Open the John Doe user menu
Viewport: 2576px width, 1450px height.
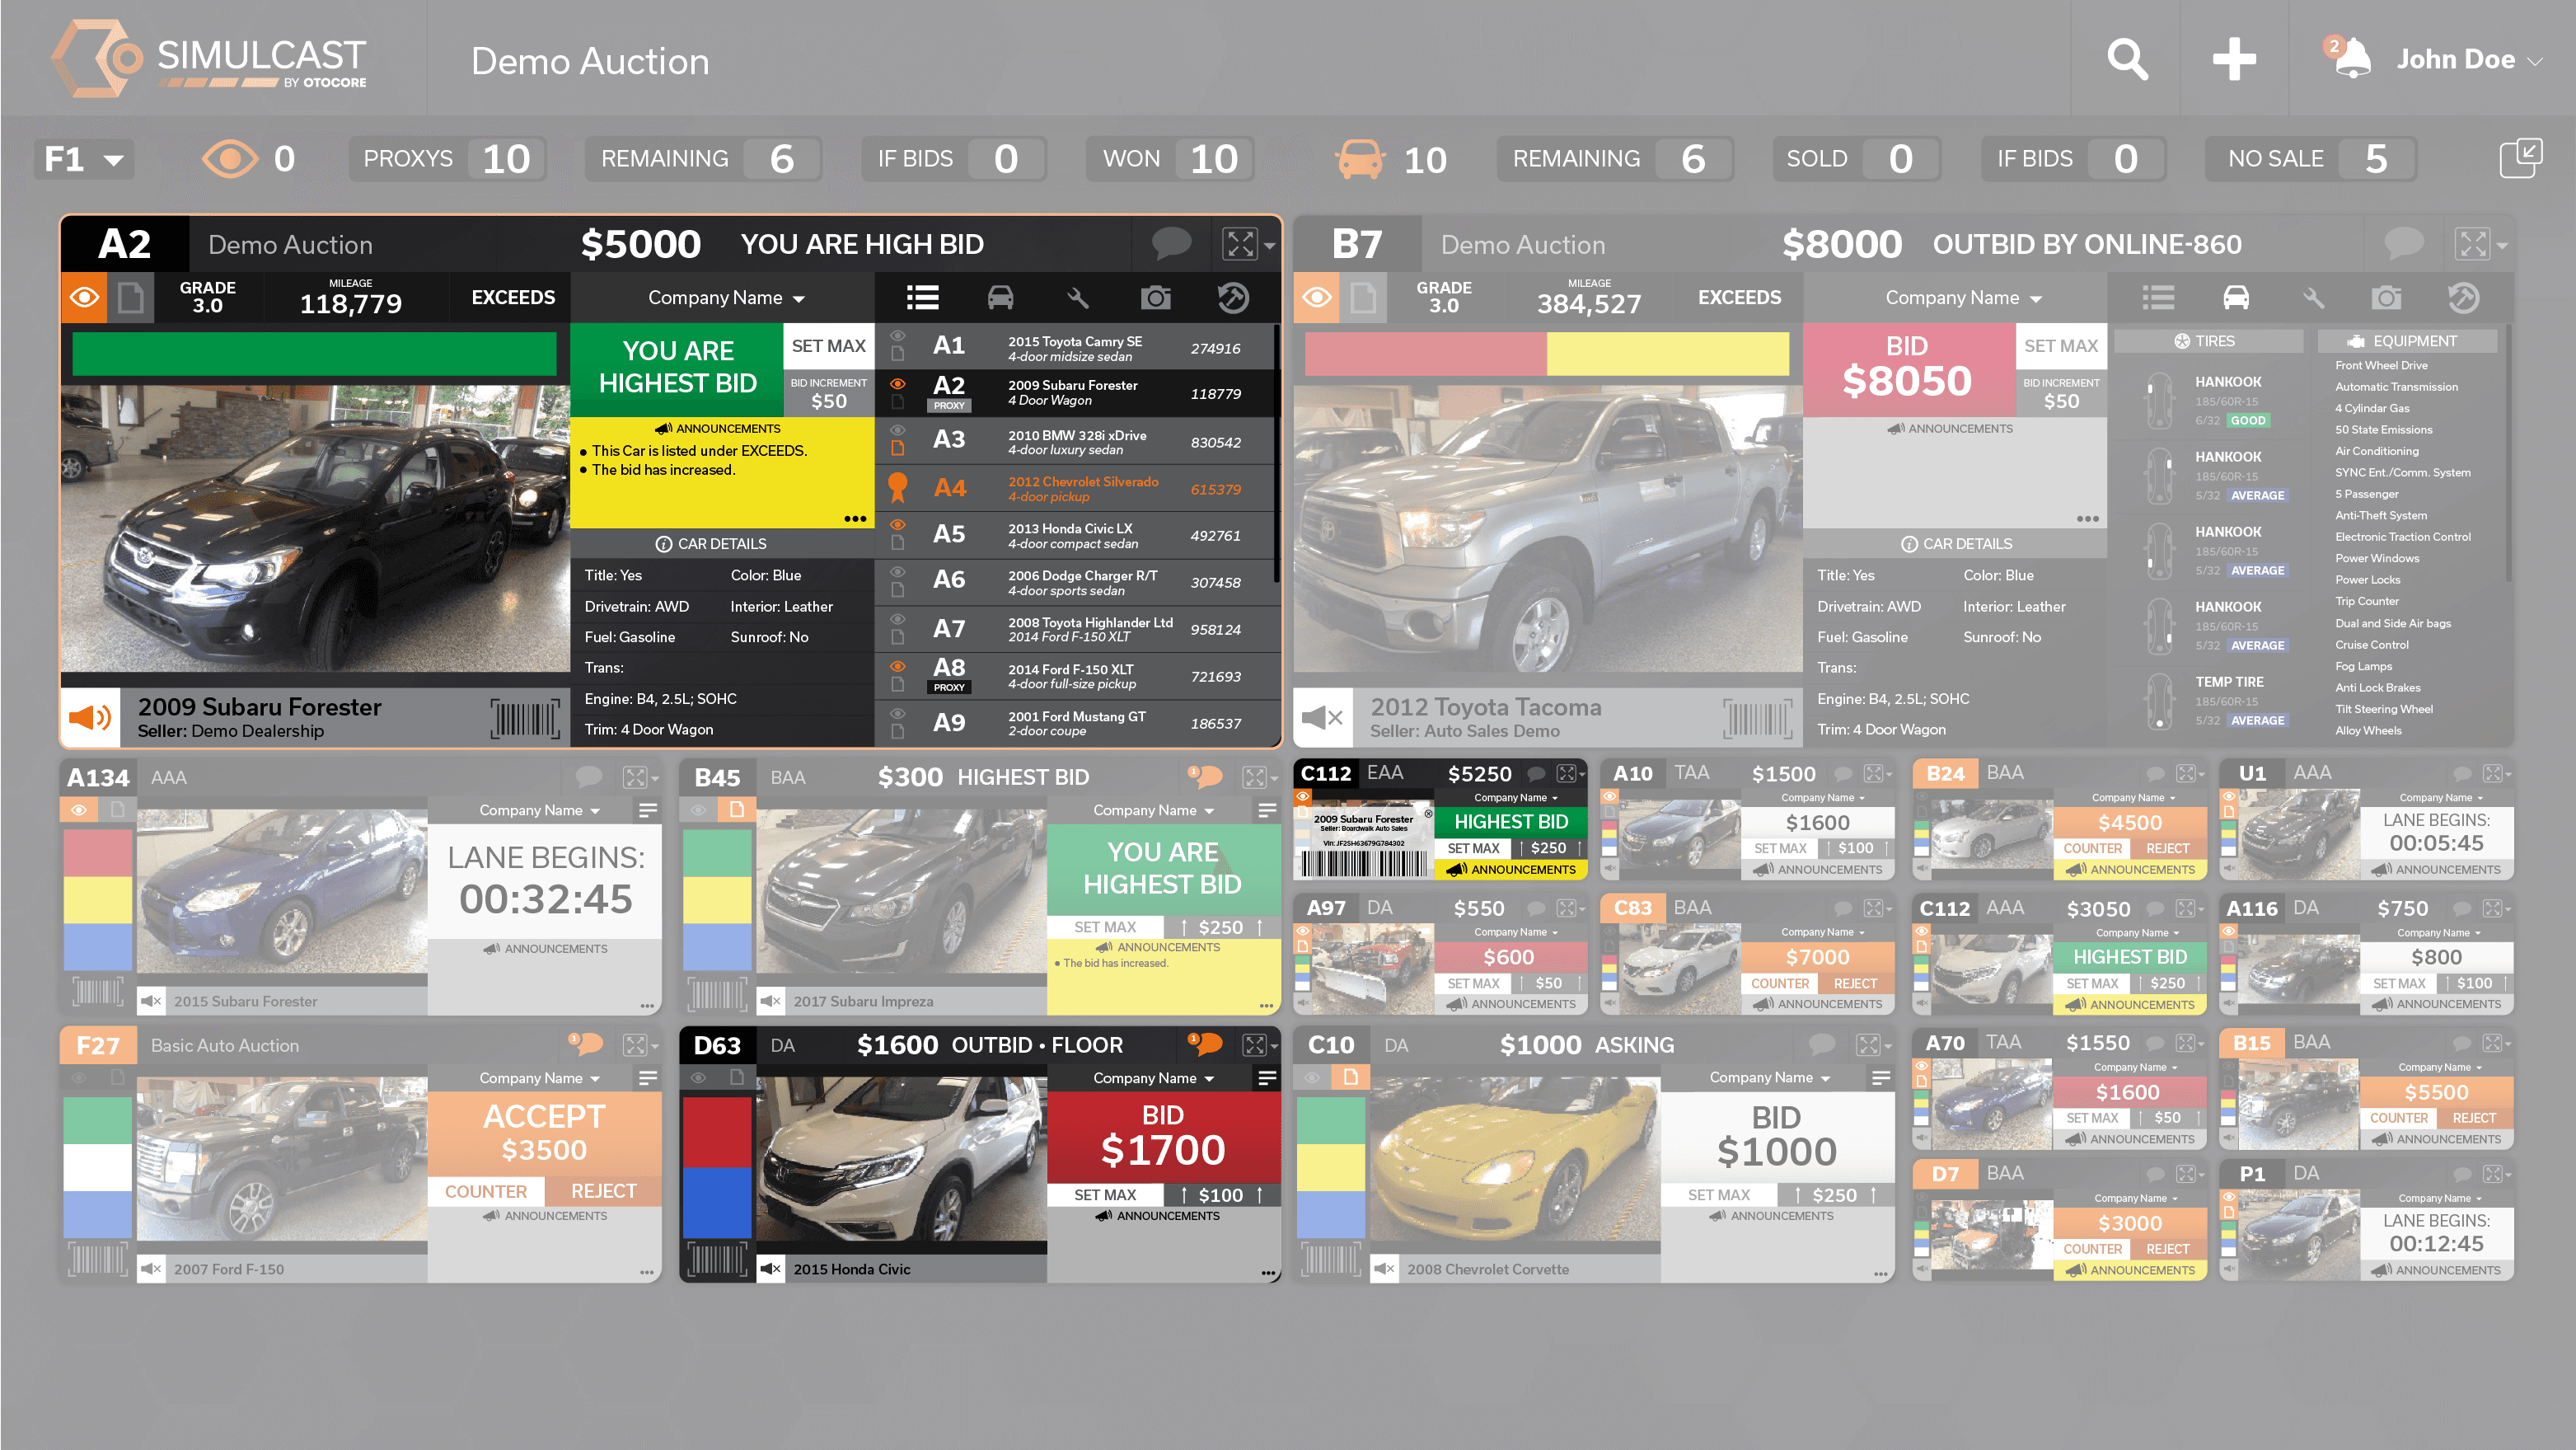click(x=2469, y=59)
